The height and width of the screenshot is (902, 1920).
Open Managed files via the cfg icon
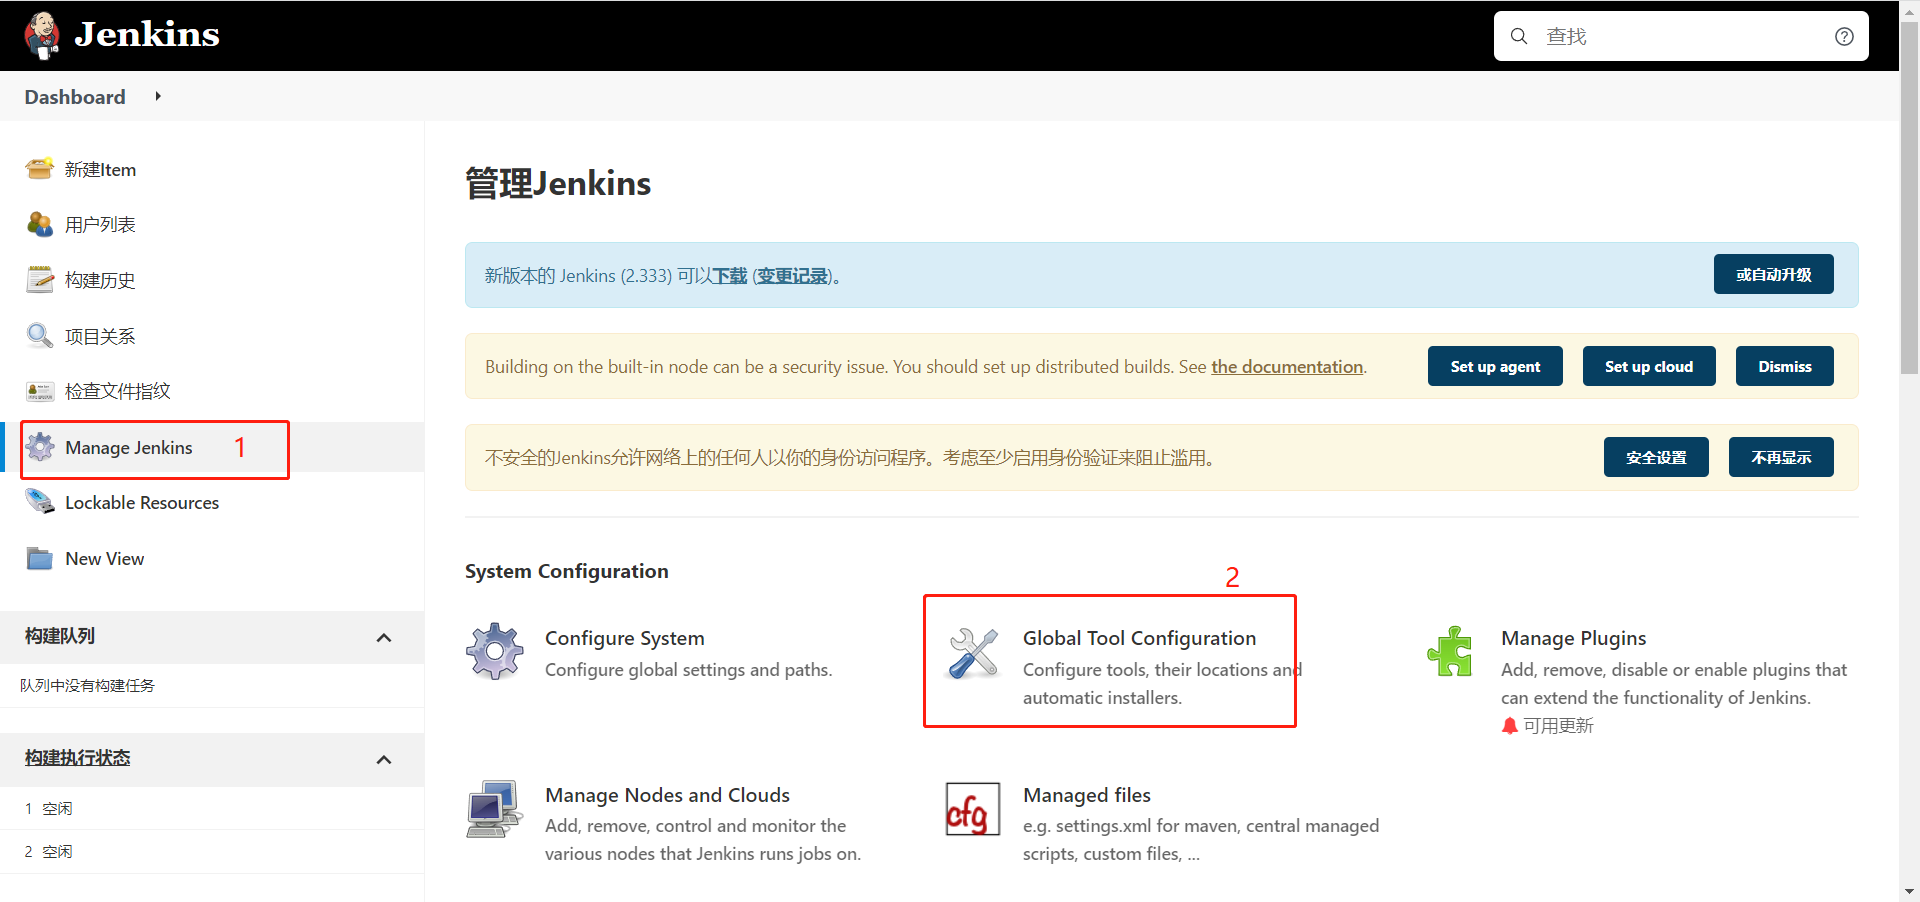click(971, 808)
